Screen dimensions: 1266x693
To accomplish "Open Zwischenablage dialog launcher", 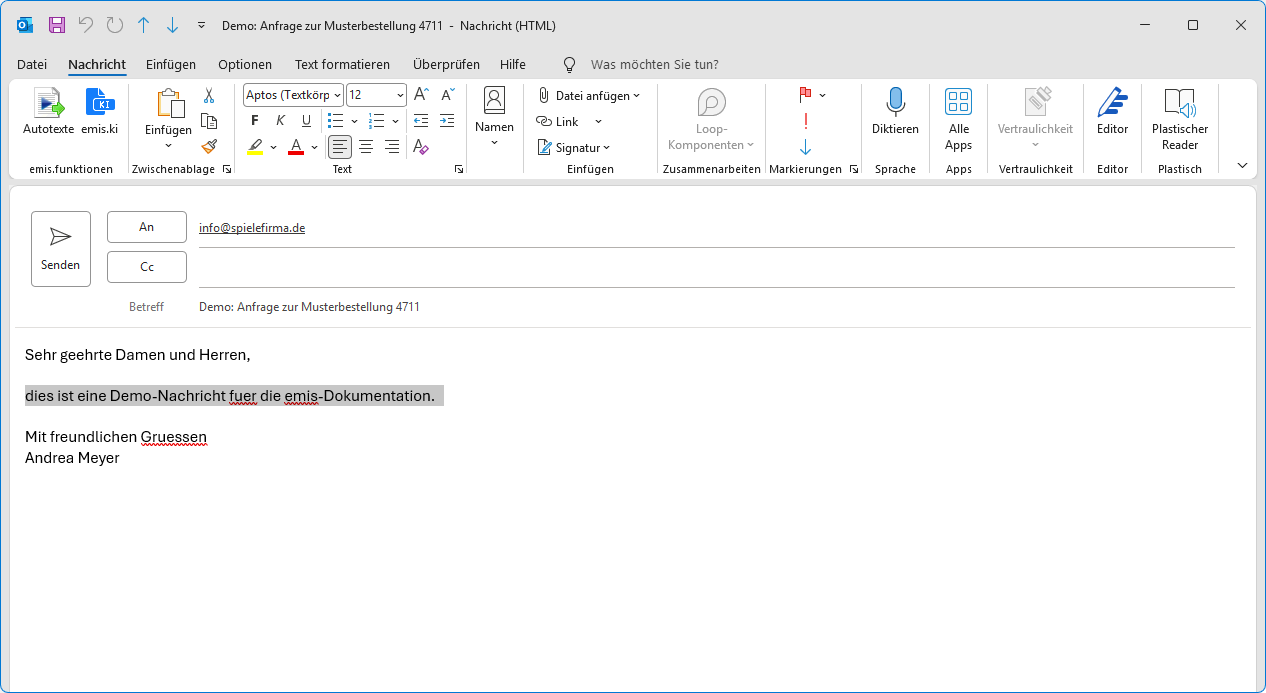I will (x=227, y=170).
